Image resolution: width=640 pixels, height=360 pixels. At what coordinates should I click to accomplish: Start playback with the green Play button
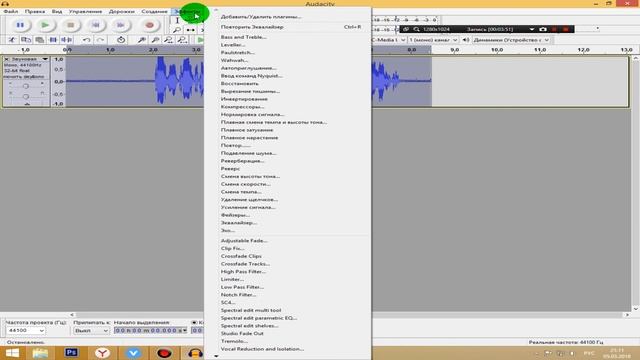click(45, 25)
